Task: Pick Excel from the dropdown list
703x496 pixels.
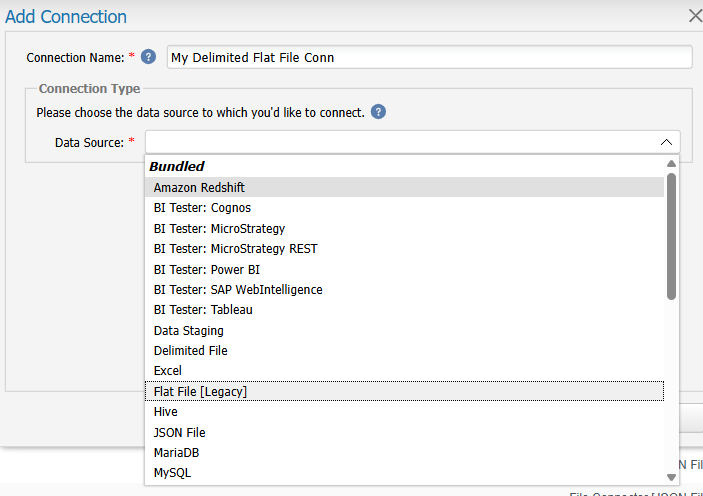Action: click(x=404, y=370)
